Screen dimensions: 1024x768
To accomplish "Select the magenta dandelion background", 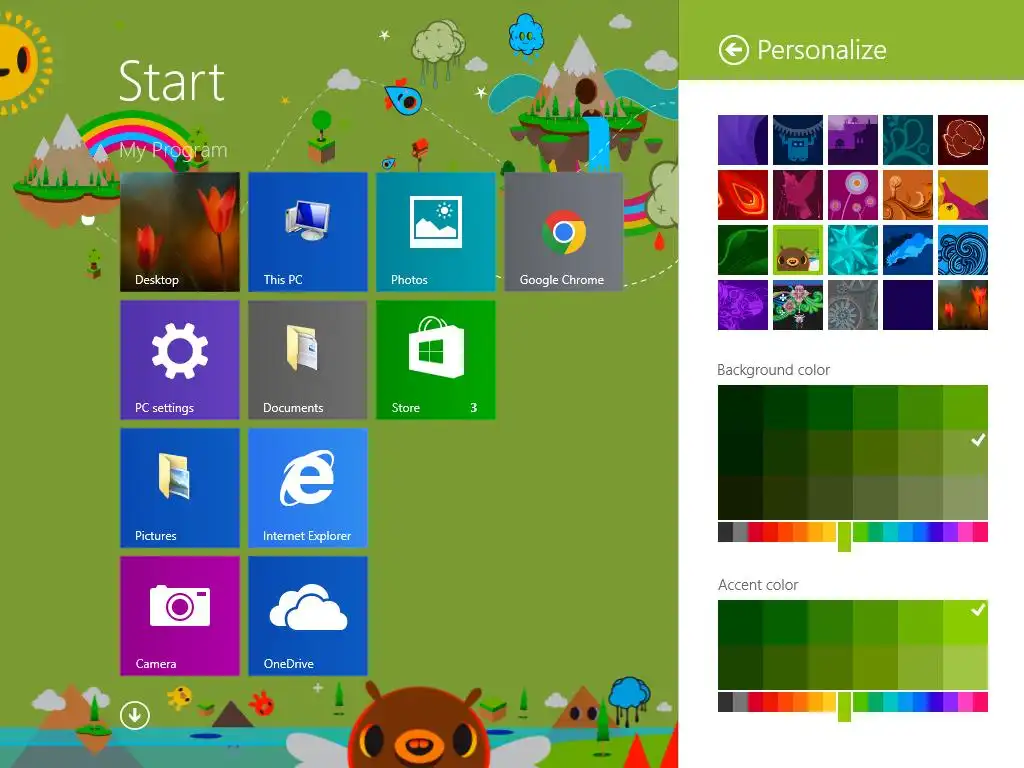I will coord(852,195).
